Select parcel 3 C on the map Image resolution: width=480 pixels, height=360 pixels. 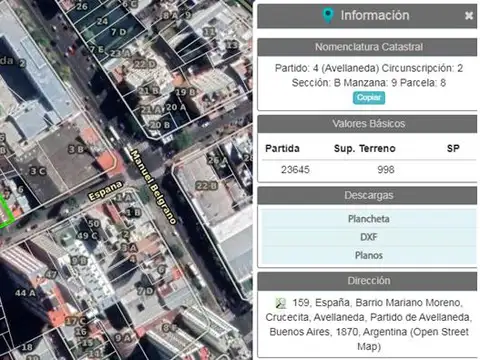tap(38, 171)
